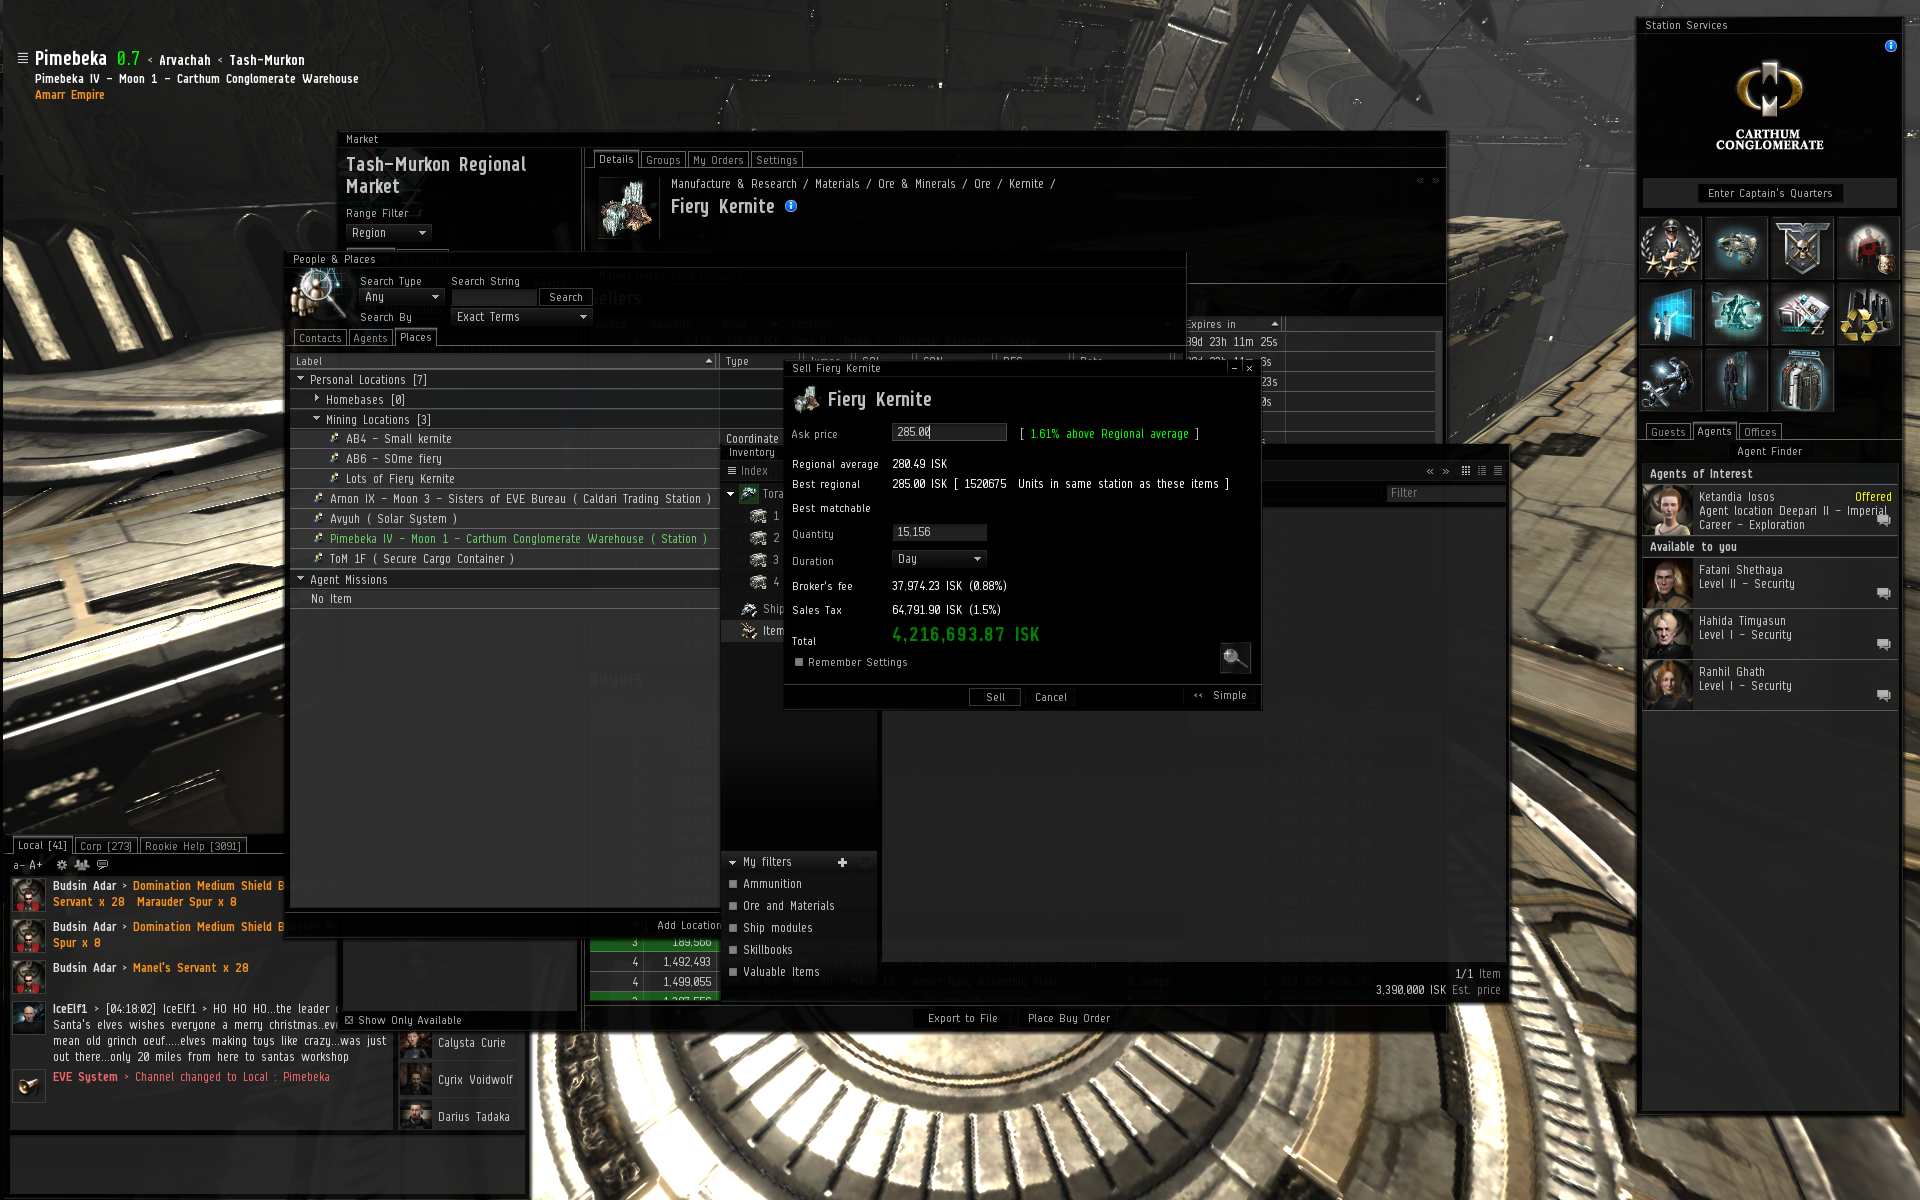This screenshot has width=1920, height=1200.
Task: Open the Duration dropdown set to Day
Action: click(x=939, y=559)
